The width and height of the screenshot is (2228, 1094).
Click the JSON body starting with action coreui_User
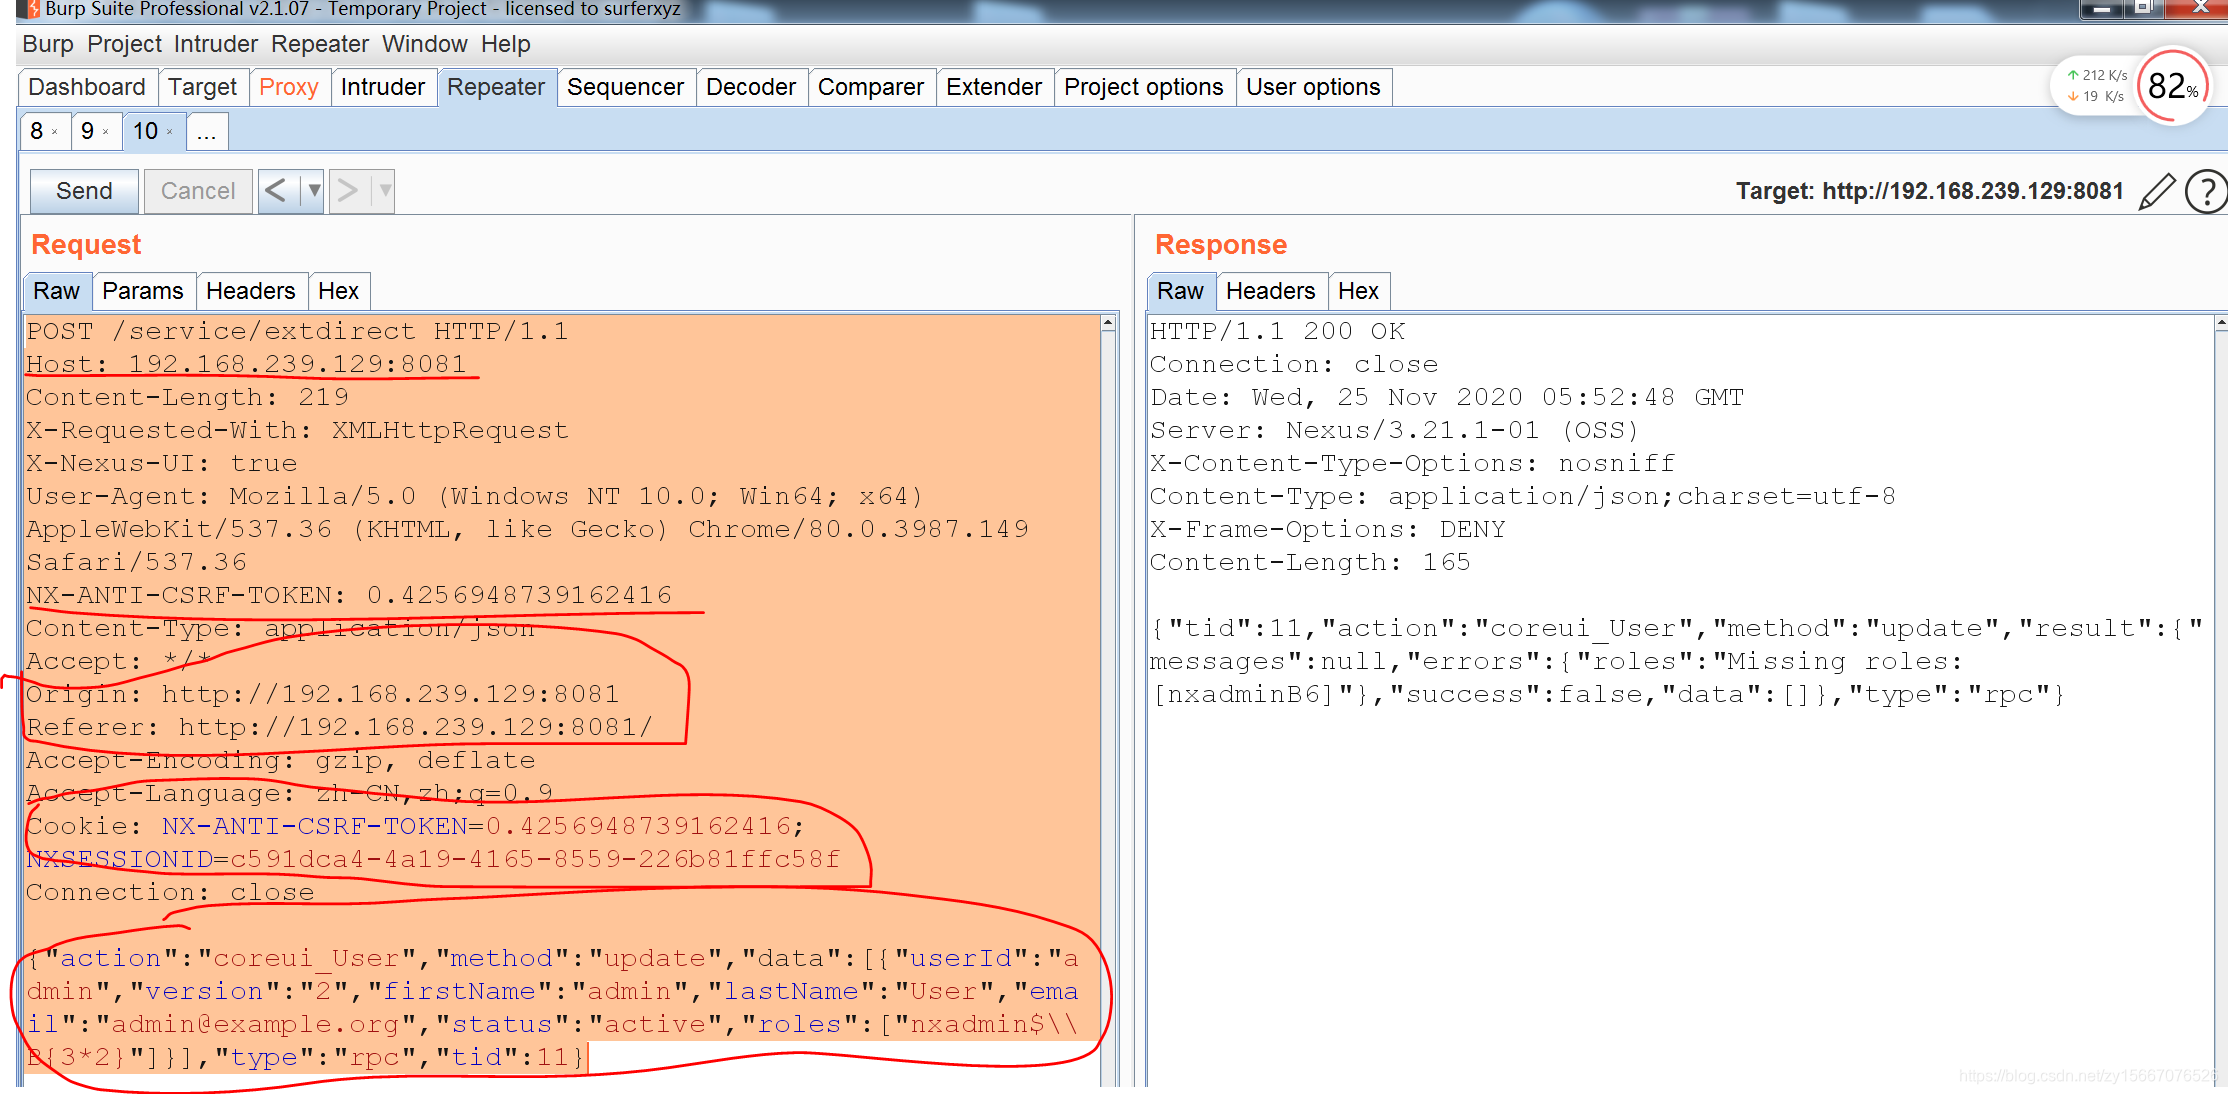tap(553, 1007)
